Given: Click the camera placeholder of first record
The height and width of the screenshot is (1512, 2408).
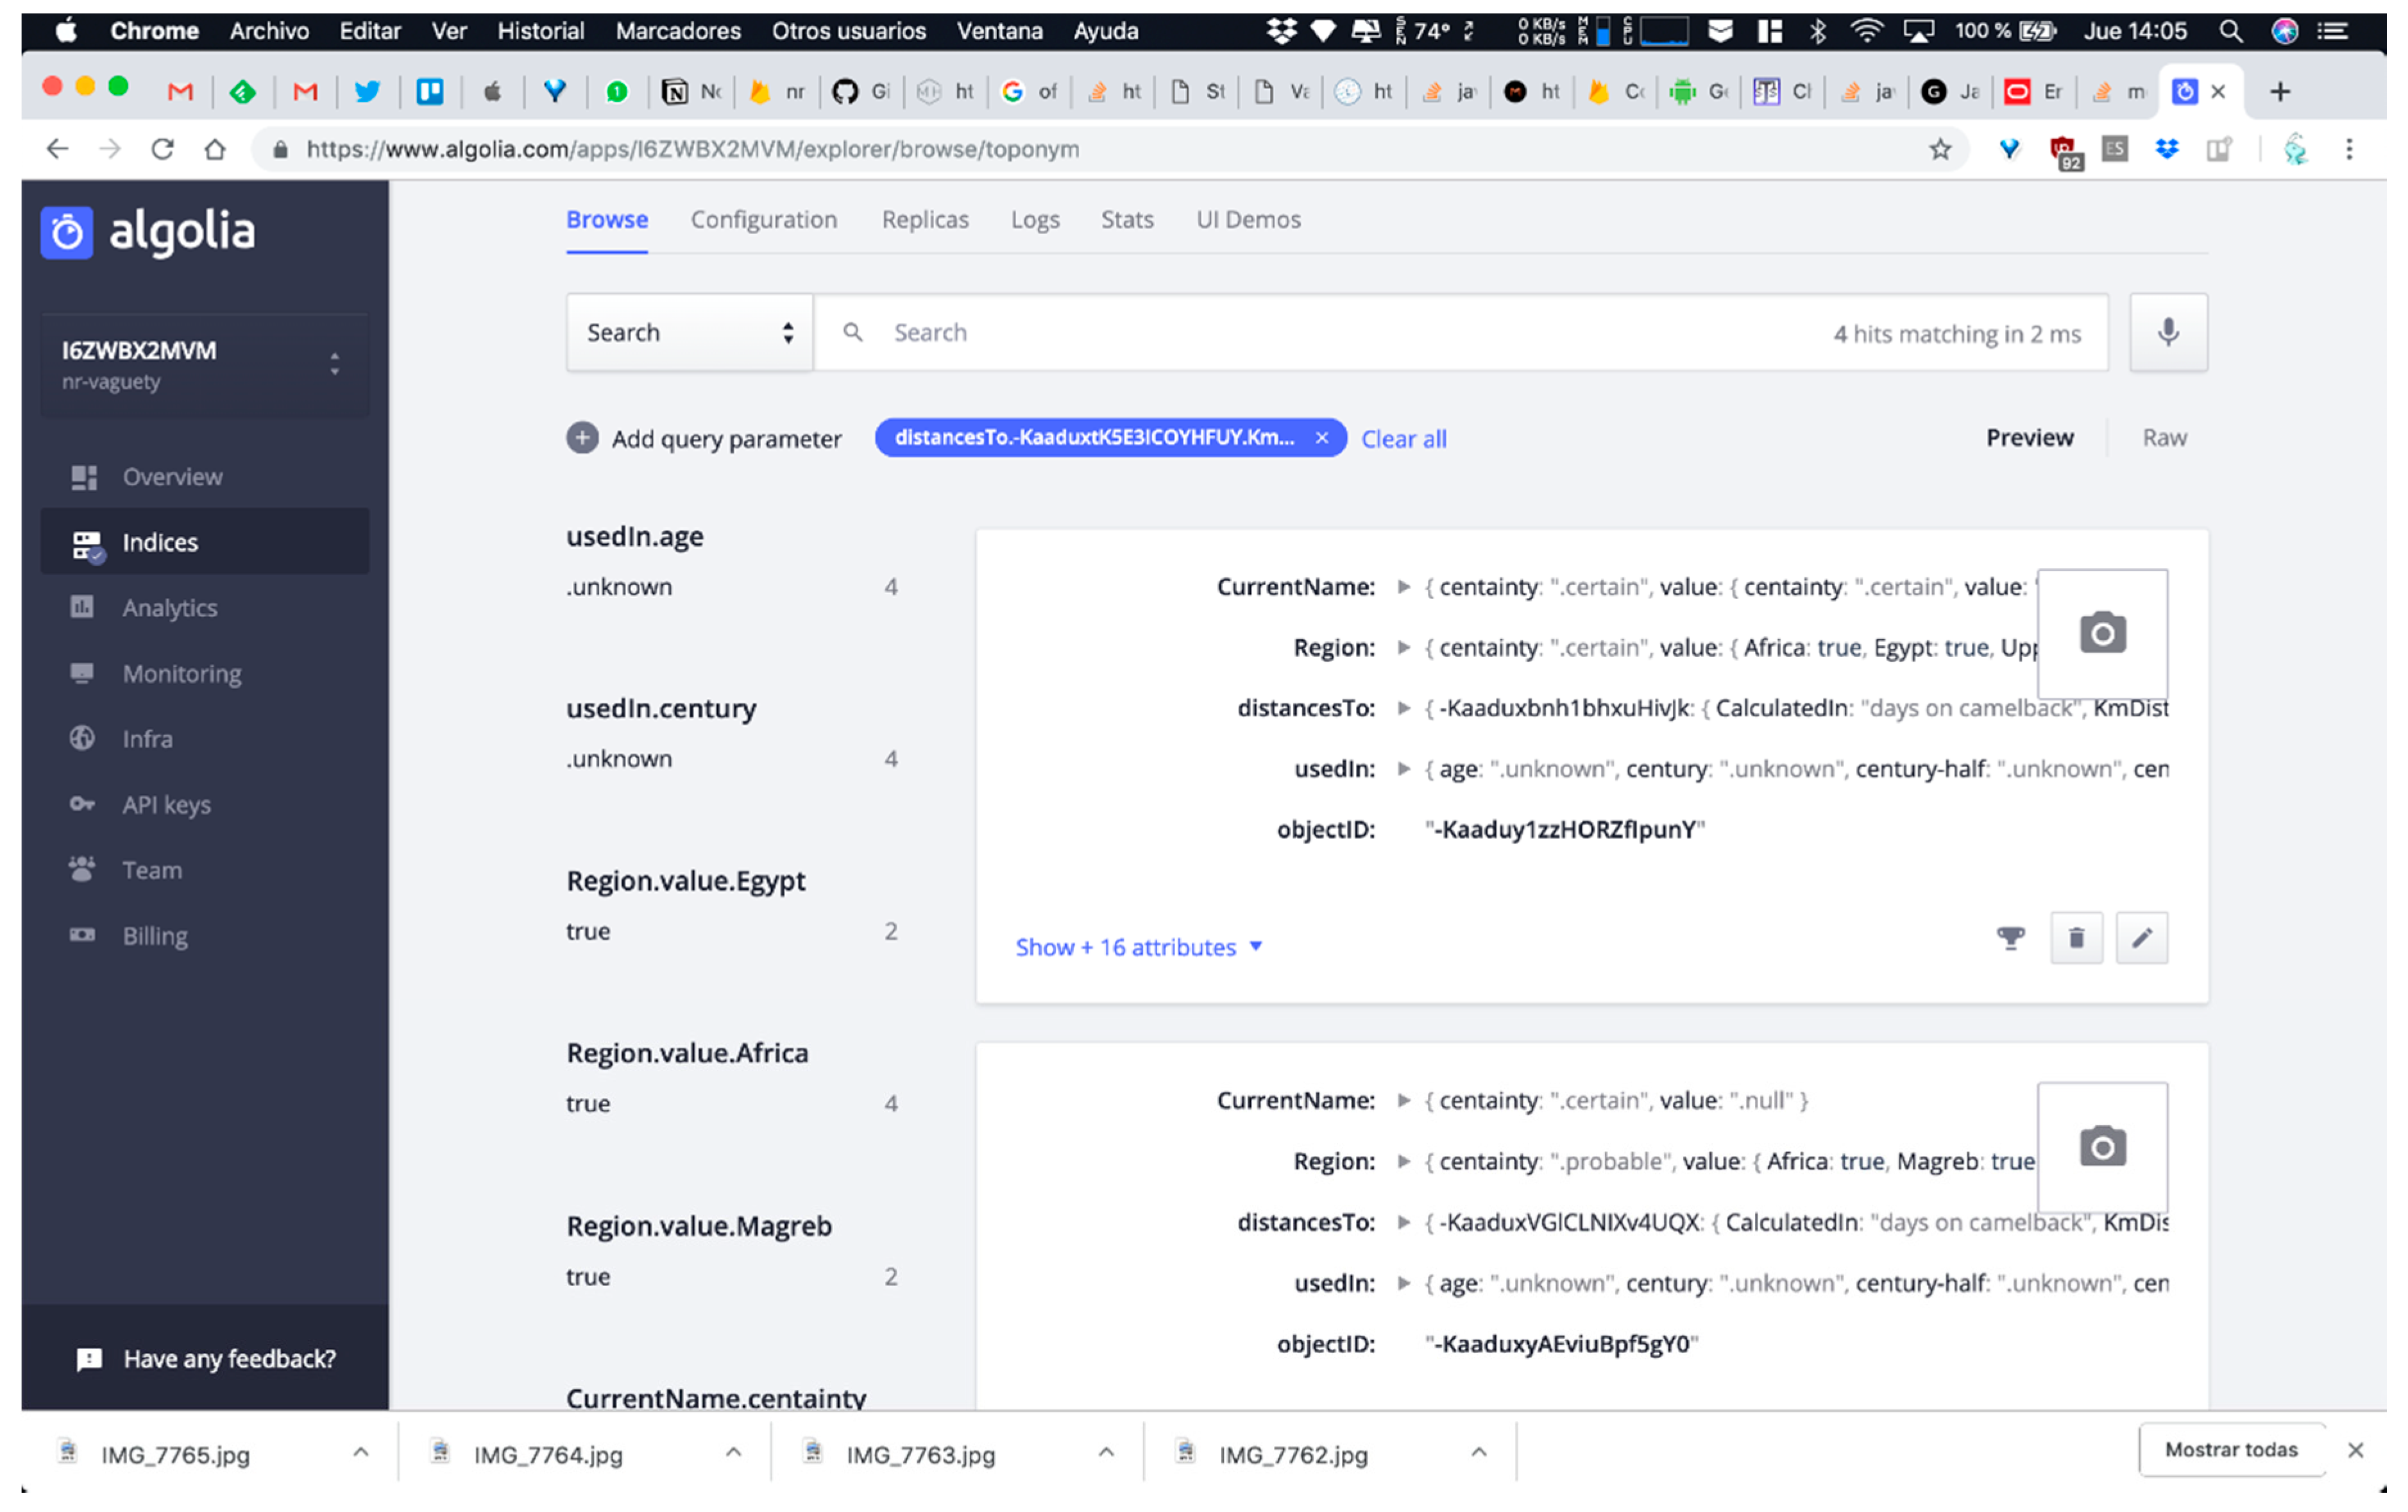Looking at the screenshot, I should [2102, 633].
